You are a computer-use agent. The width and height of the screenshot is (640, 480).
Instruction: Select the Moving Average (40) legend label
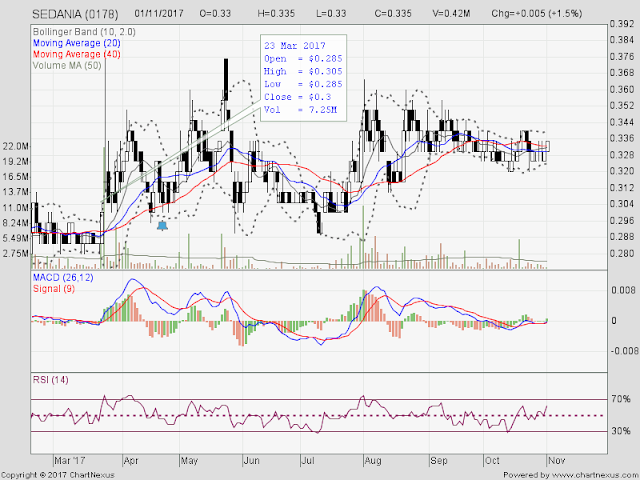point(76,54)
